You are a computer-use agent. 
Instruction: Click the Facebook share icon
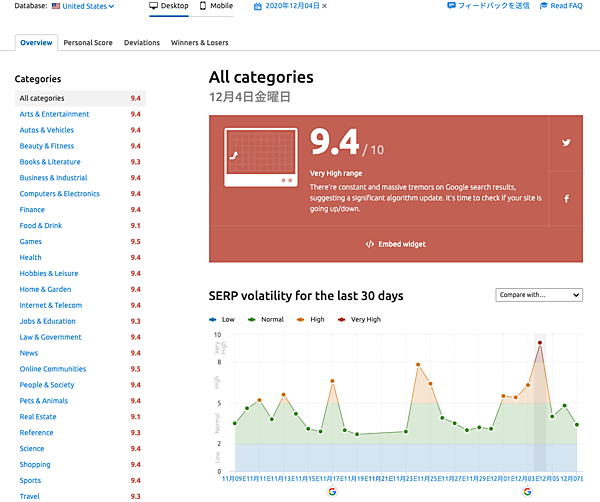click(x=566, y=199)
